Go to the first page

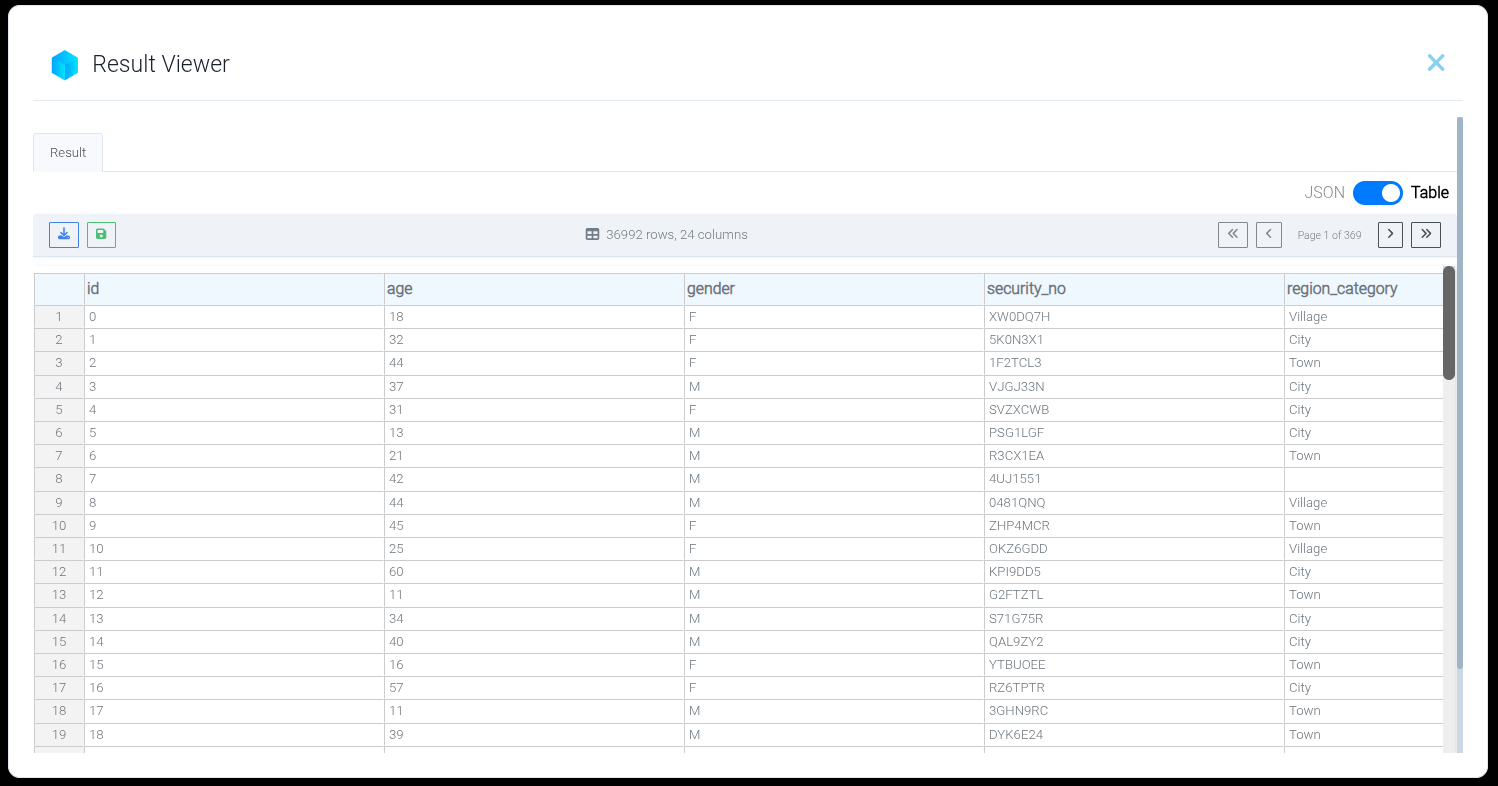pos(1232,235)
